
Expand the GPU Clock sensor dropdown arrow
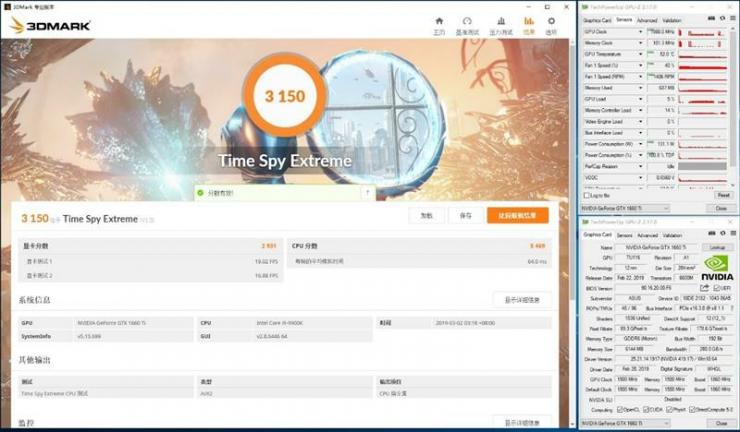tap(640, 32)
